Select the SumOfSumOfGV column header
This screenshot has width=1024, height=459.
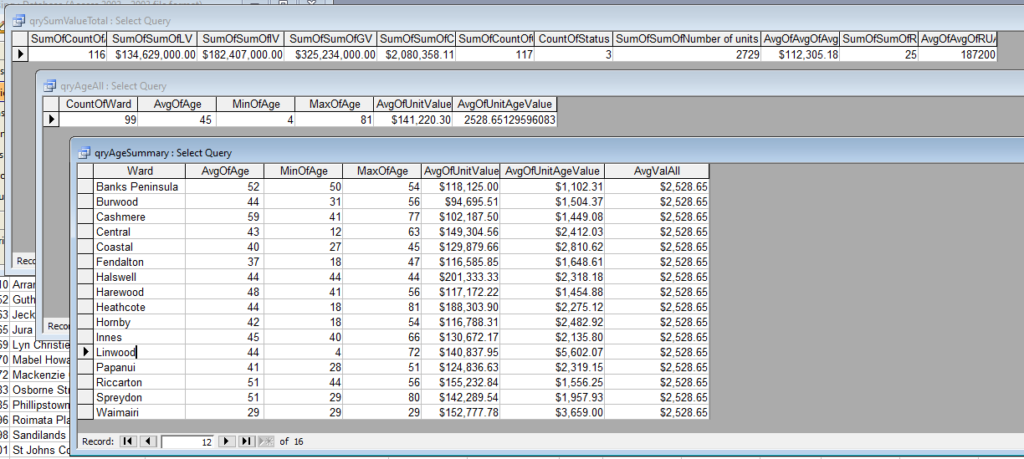tap(331, 39)
